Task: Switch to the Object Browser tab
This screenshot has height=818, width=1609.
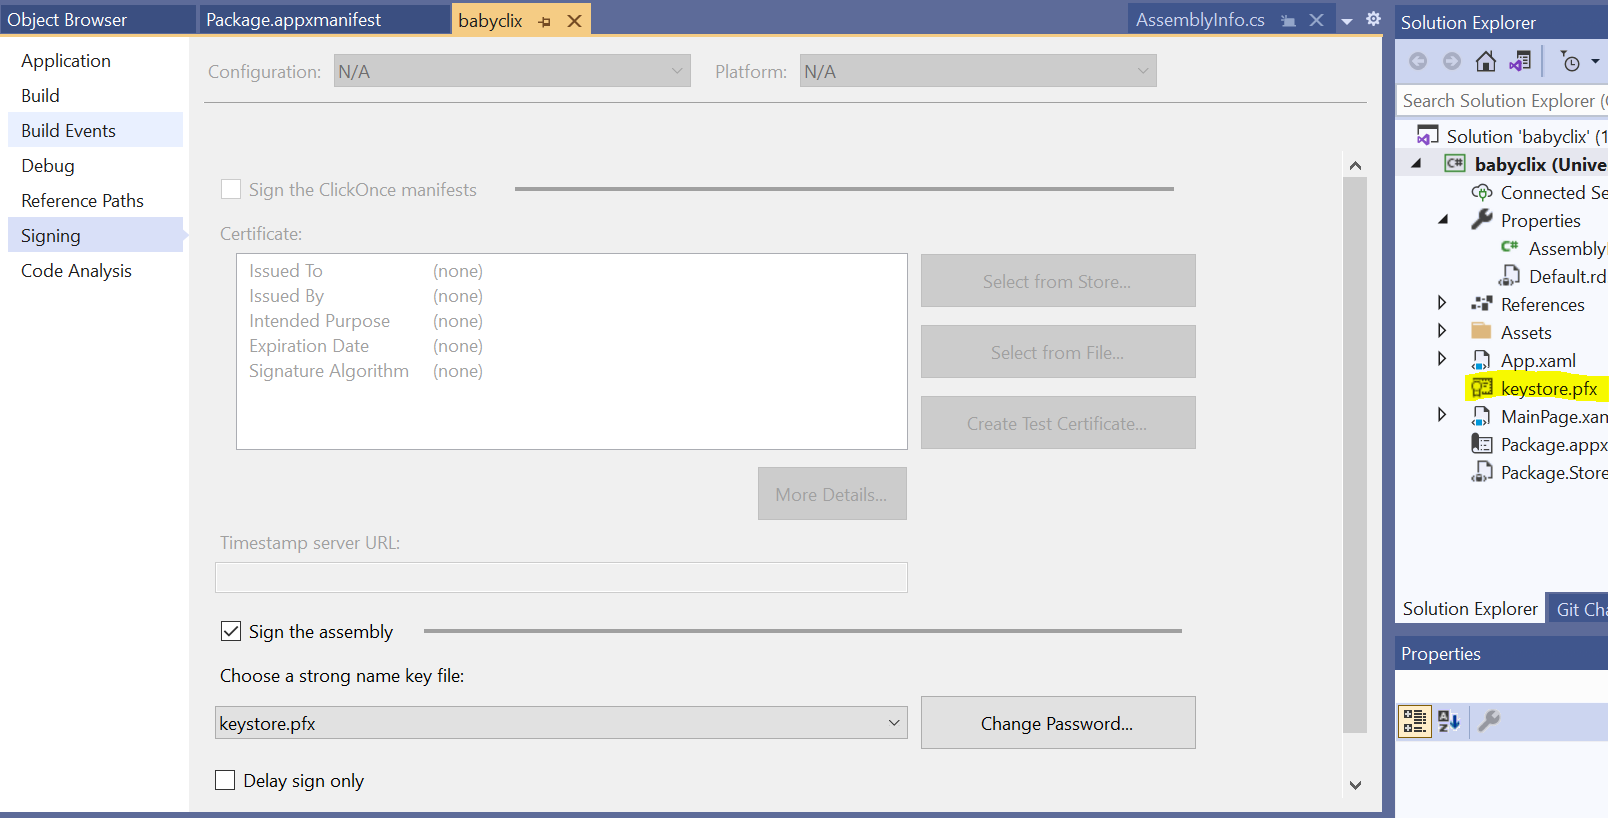Action: [98, 20]
